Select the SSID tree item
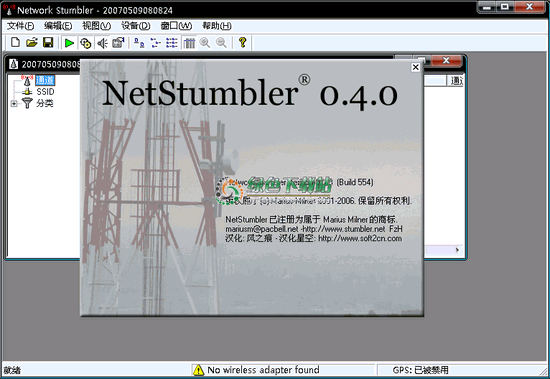 [45, 92]
